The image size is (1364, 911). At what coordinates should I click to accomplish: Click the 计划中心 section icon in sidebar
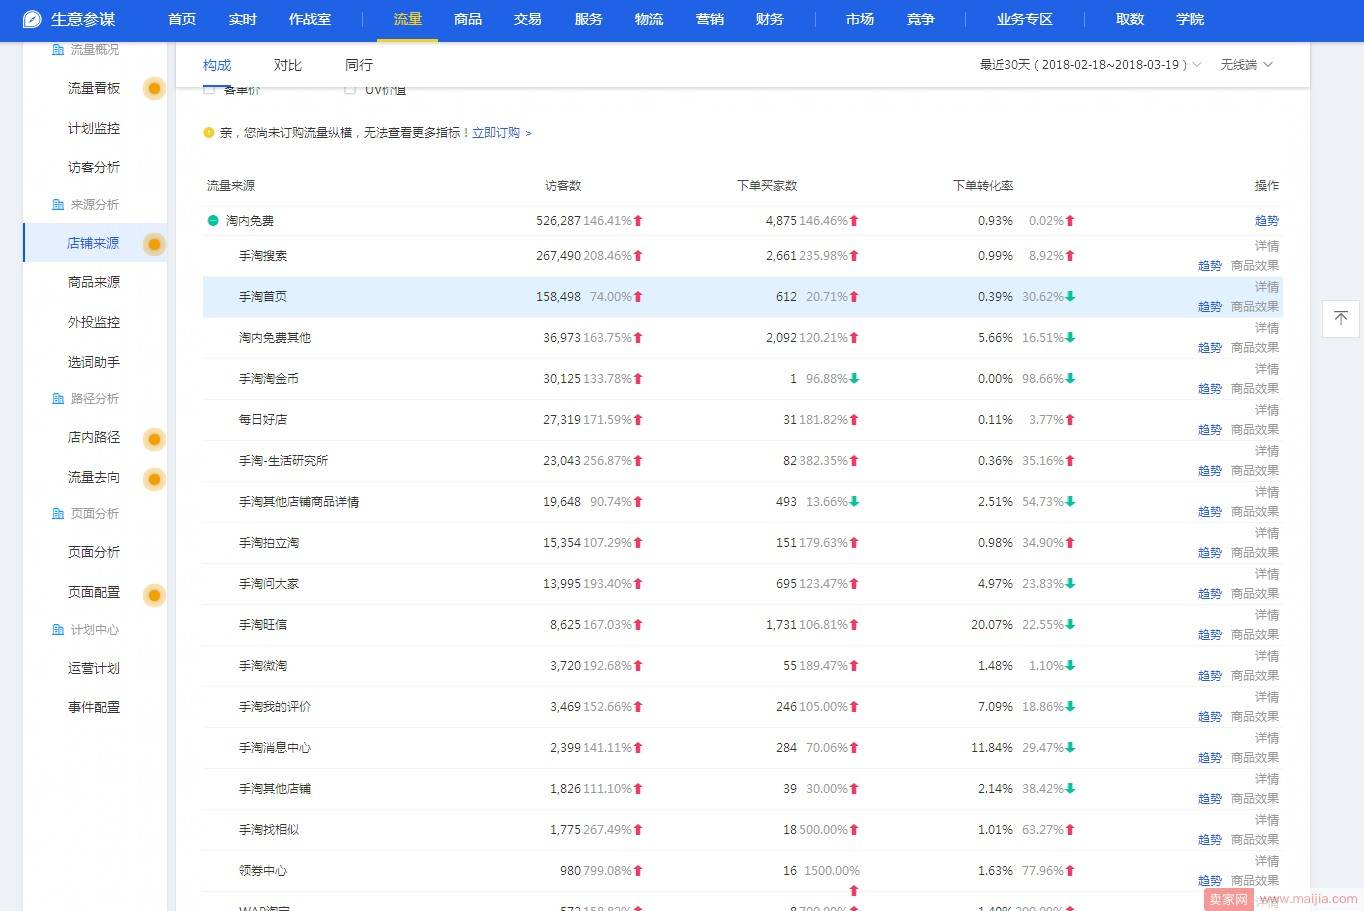[x=57, y=629]
